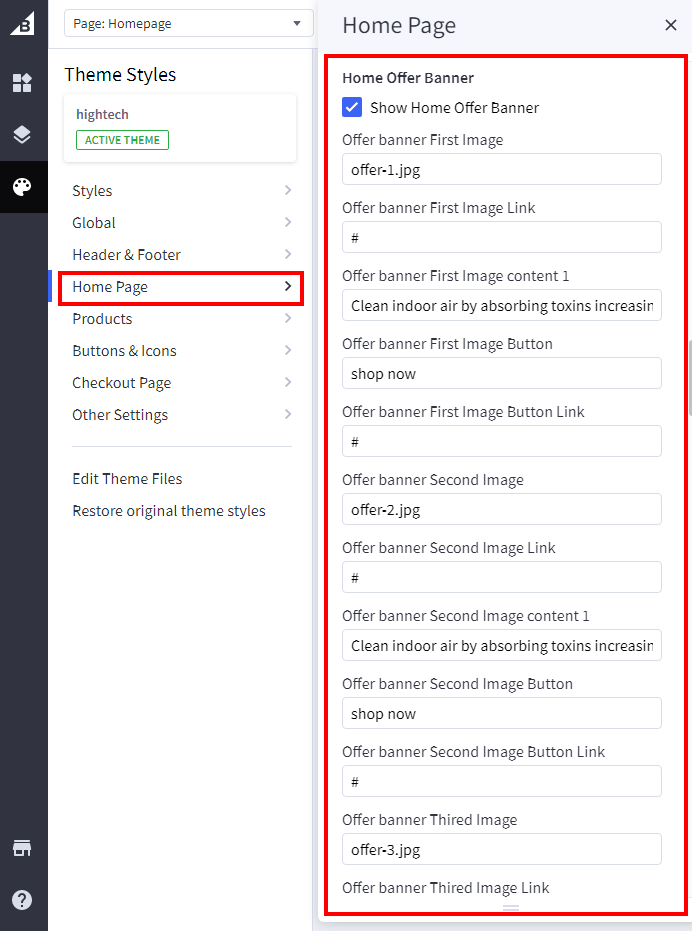Open the help question mark icon

pos(22,900)
